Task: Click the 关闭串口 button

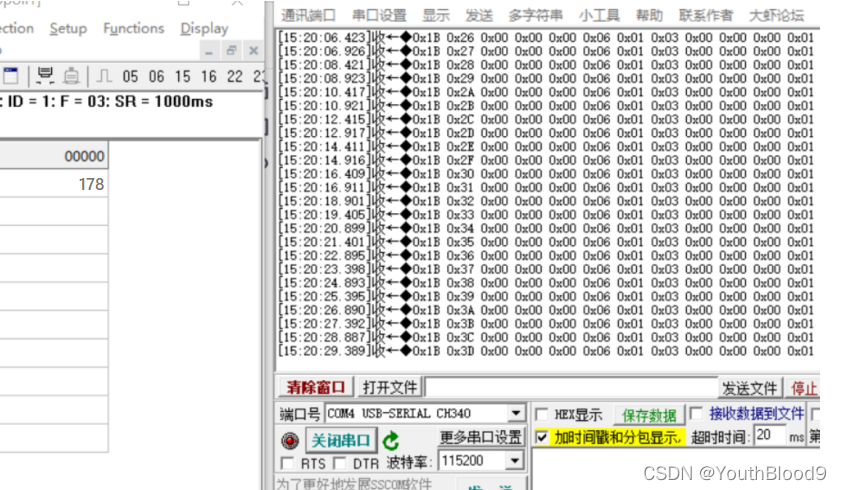Action: [x=341, y=441]
